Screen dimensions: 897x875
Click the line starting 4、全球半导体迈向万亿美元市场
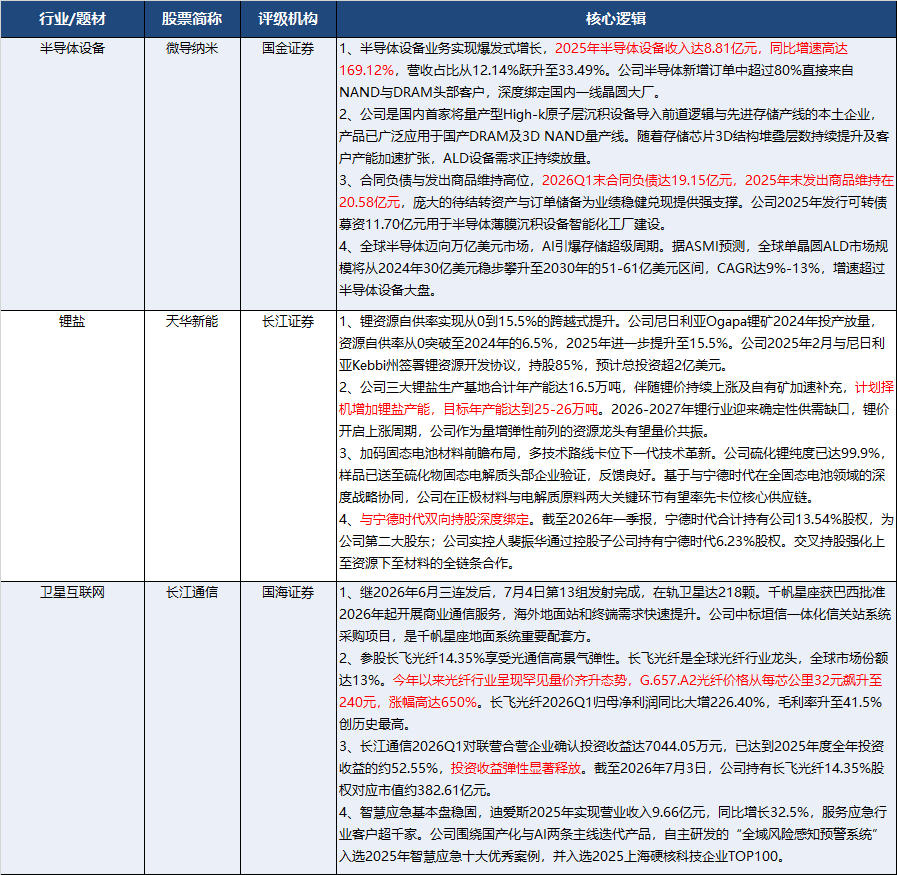pos(613,246)
